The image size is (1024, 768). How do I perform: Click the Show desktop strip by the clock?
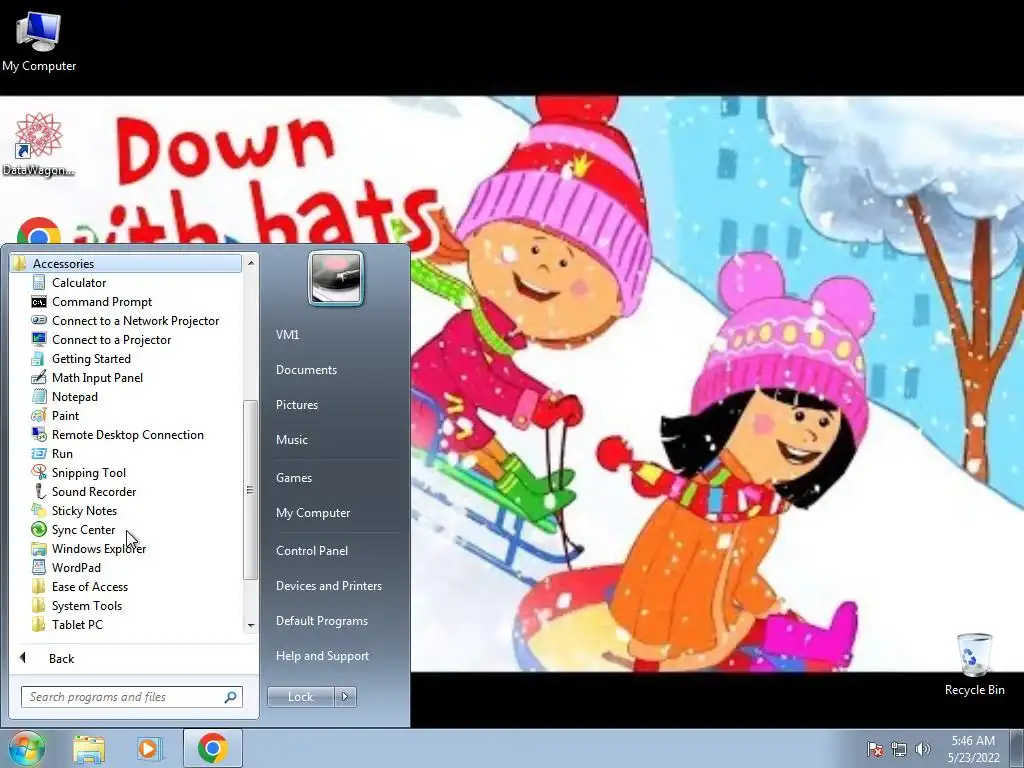(1017, 748)
